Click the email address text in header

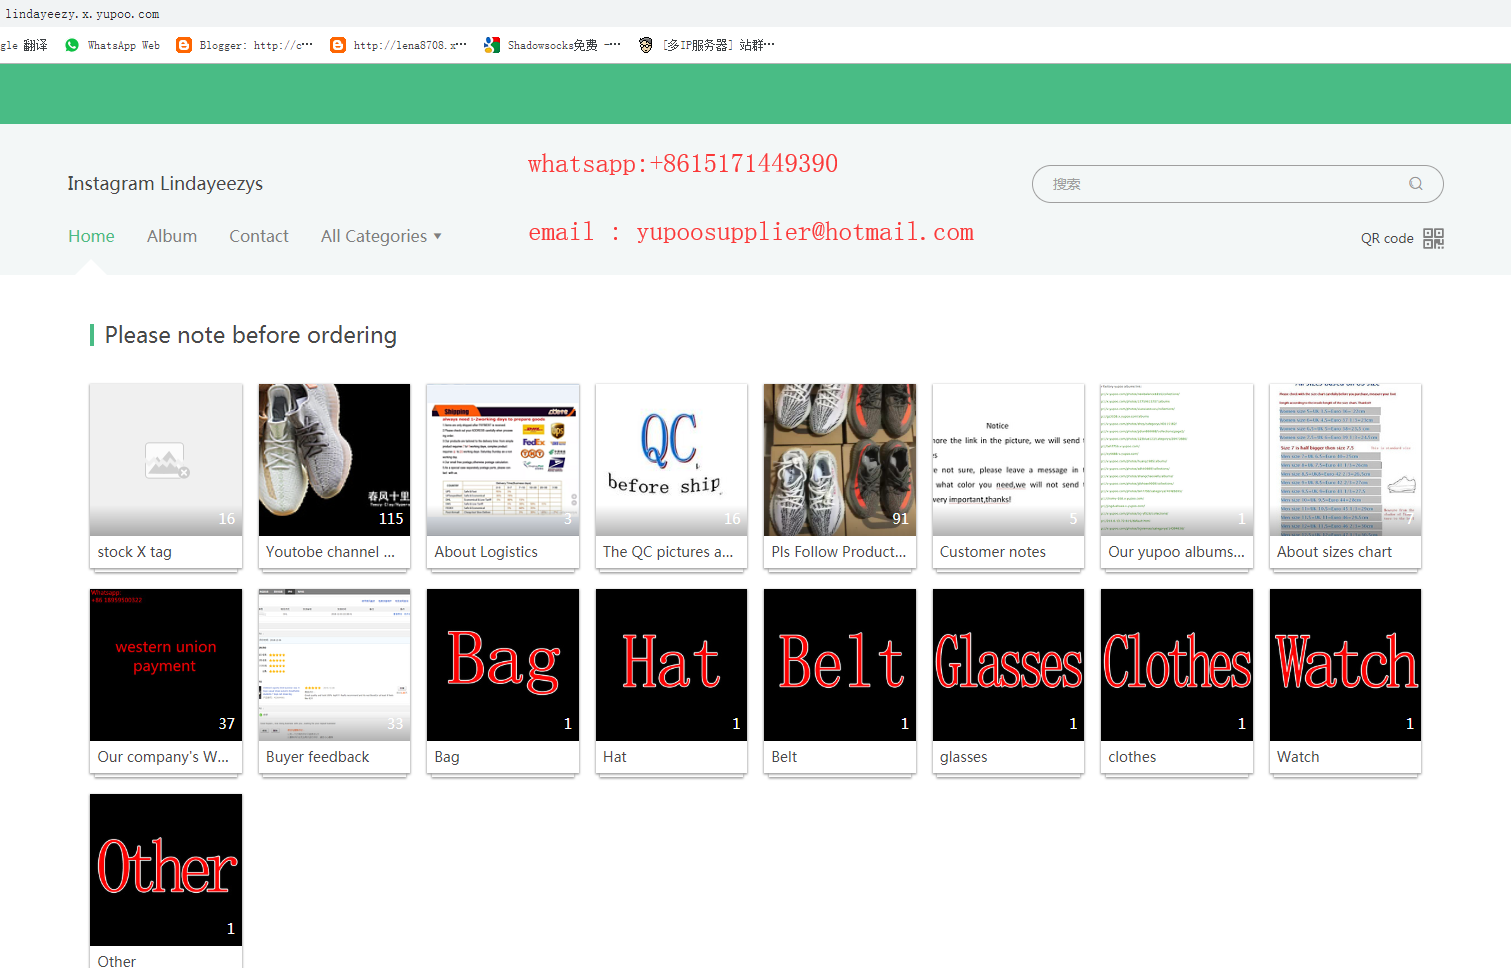[x=751, y=233]
